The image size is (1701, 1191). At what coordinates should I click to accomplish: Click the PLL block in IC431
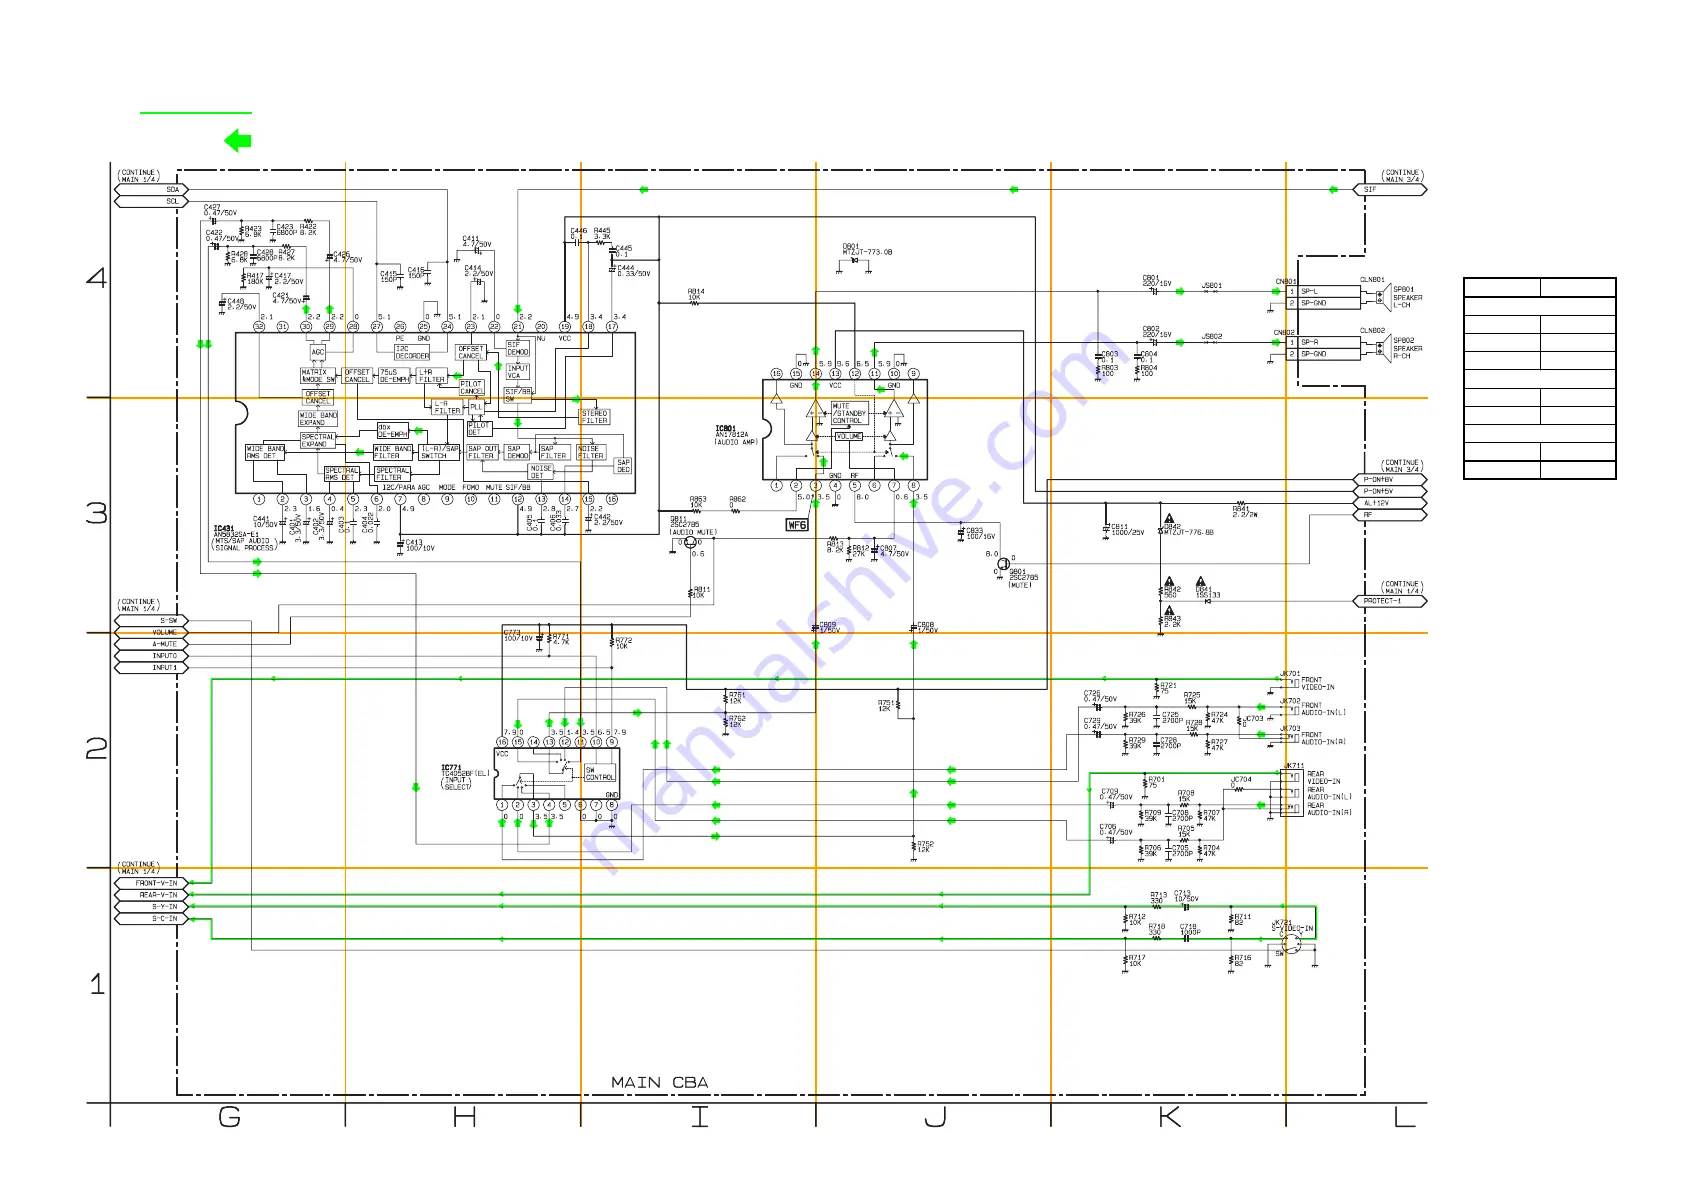point(476,407)
